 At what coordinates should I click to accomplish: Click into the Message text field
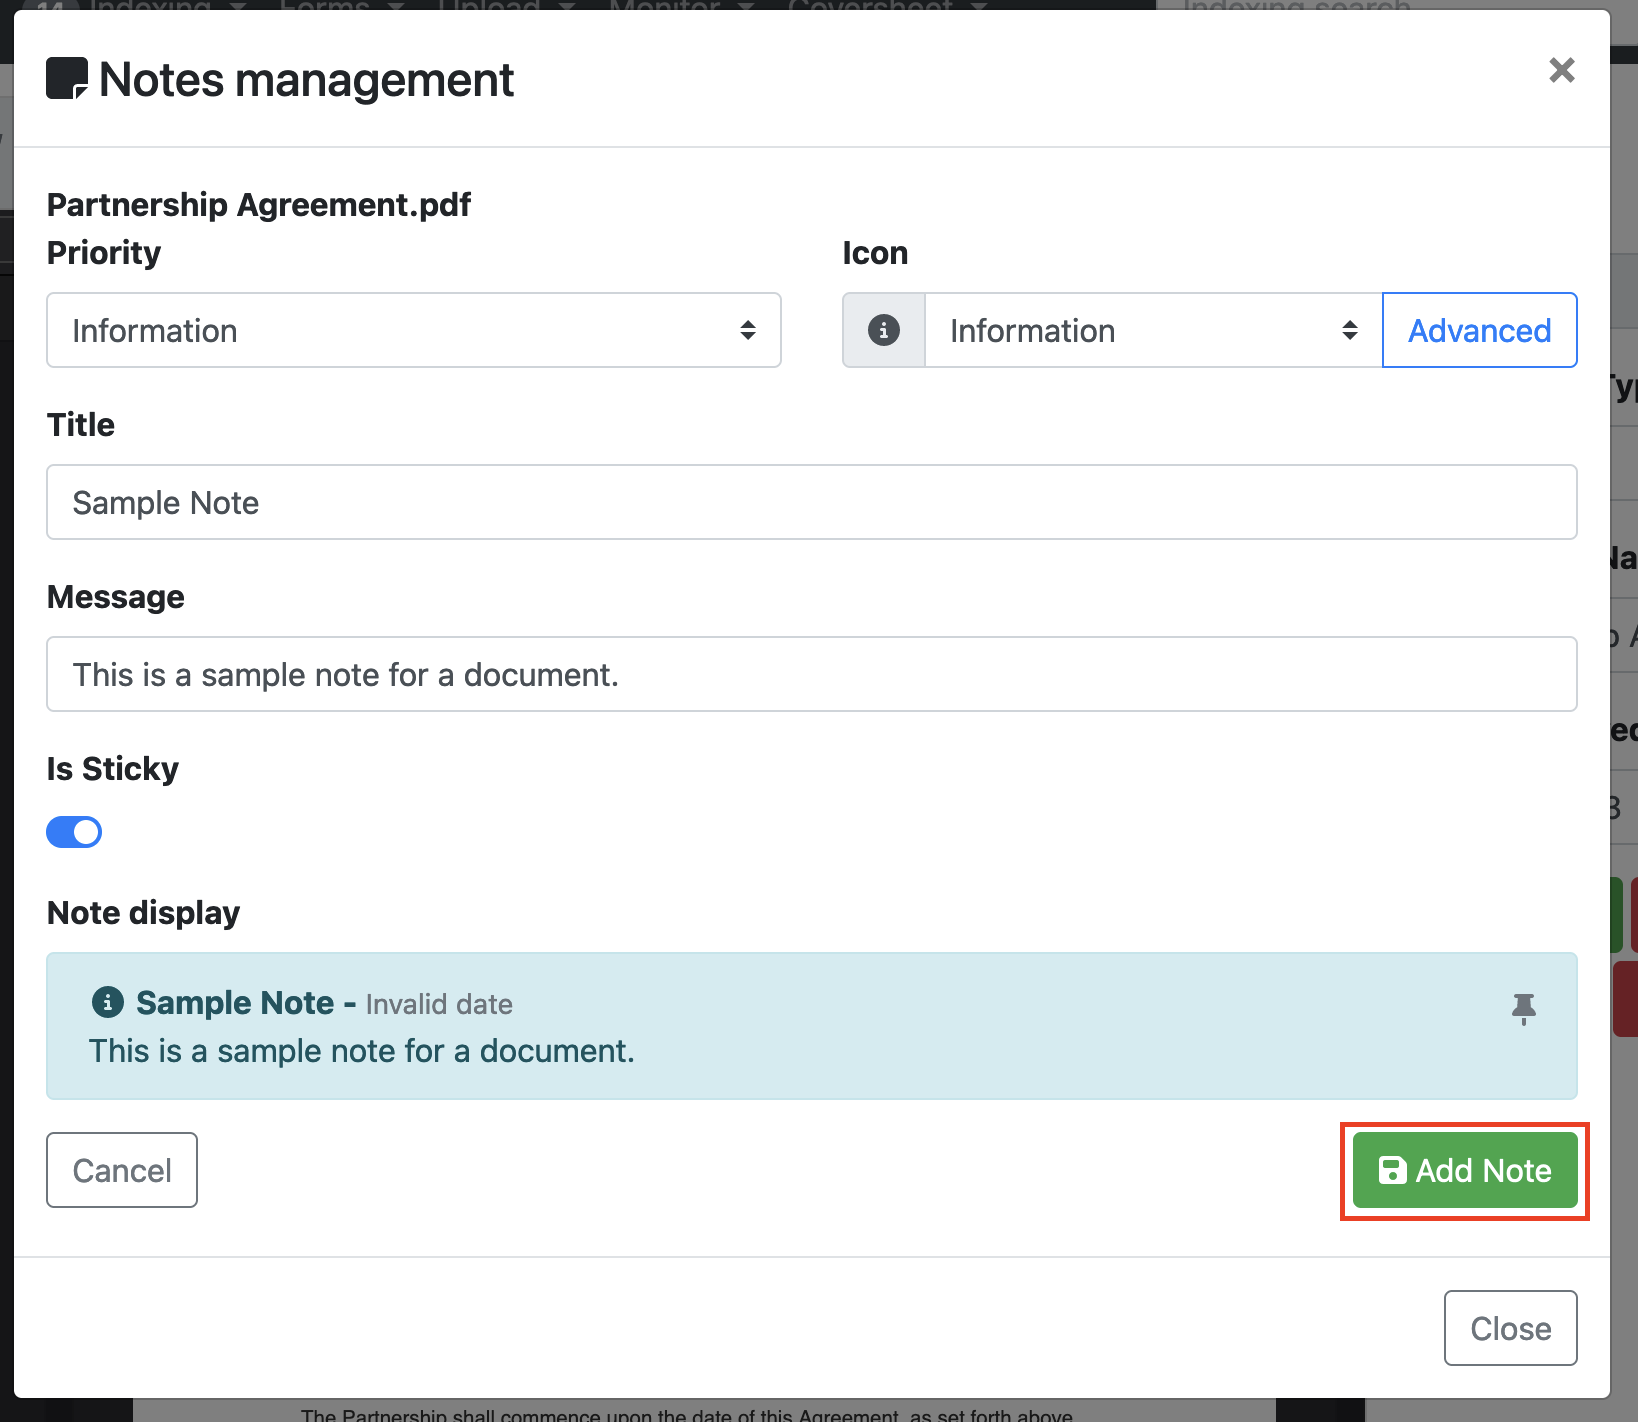point(811,674)
